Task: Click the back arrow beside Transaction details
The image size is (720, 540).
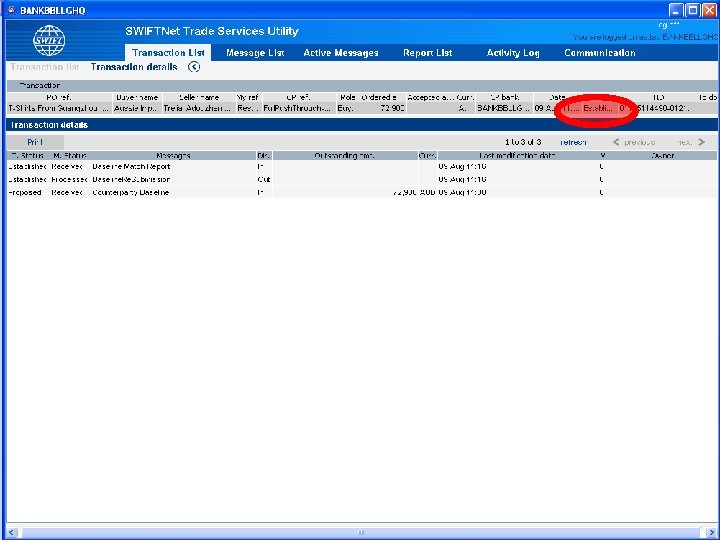Action: tap(194, 67)
